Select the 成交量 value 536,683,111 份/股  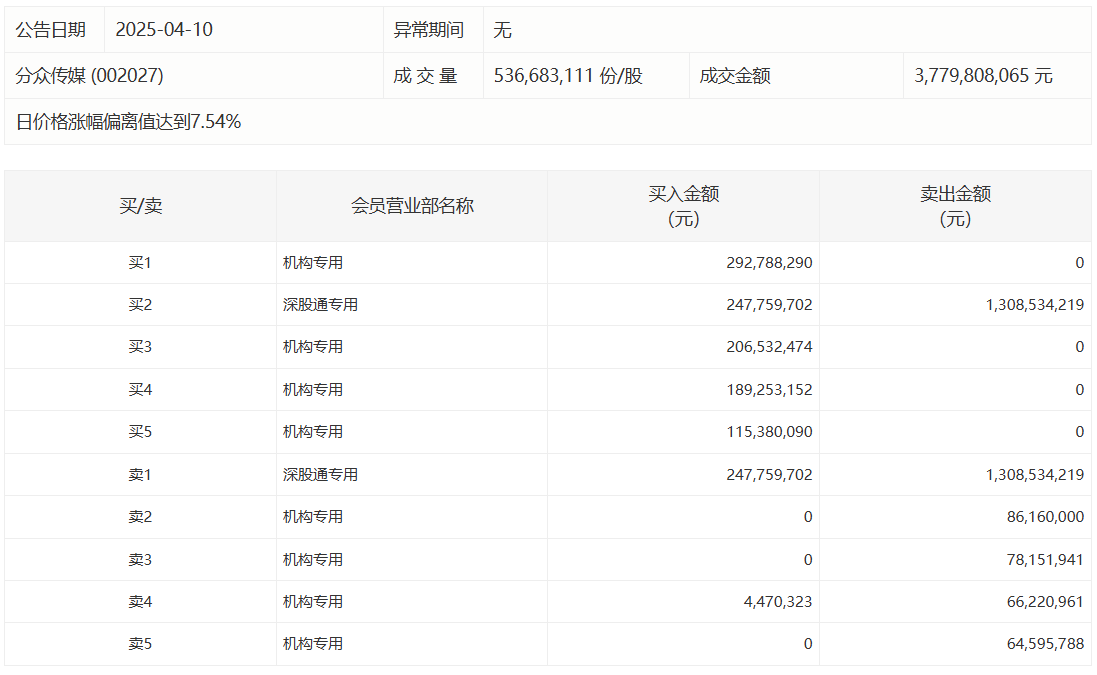(x=568, y=76)
